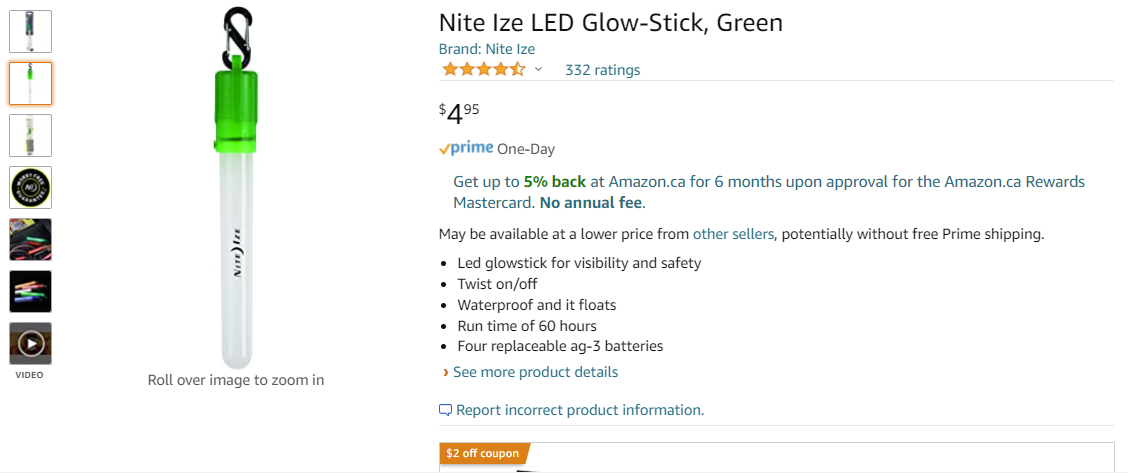Select the first packaged glow-stick thumbnail
Image resolution: width=1128 pixels, height=473 pixels.
click(31, 31)
